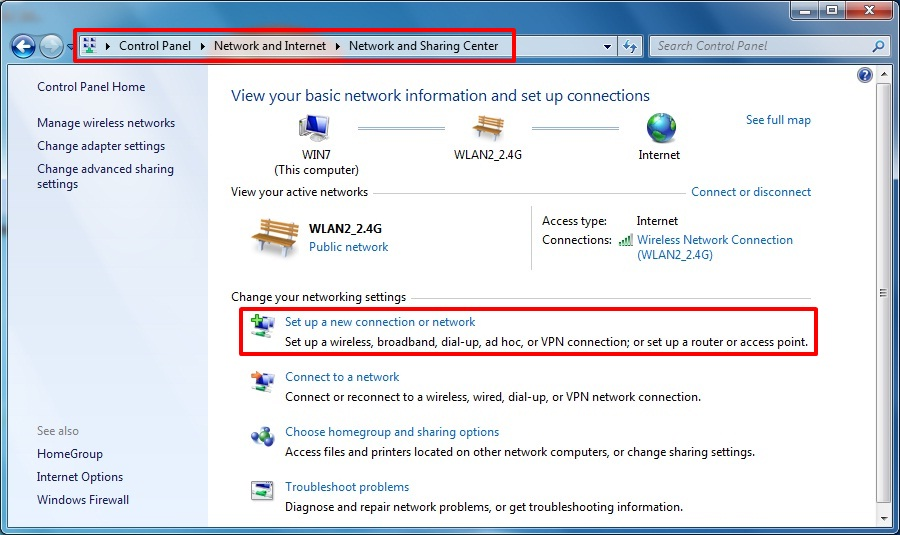Screen dimensions: 900x535
Task: Expand arrow after Control Panel breadcrumb
Action: pyautogui.click(x=203, y=46)
